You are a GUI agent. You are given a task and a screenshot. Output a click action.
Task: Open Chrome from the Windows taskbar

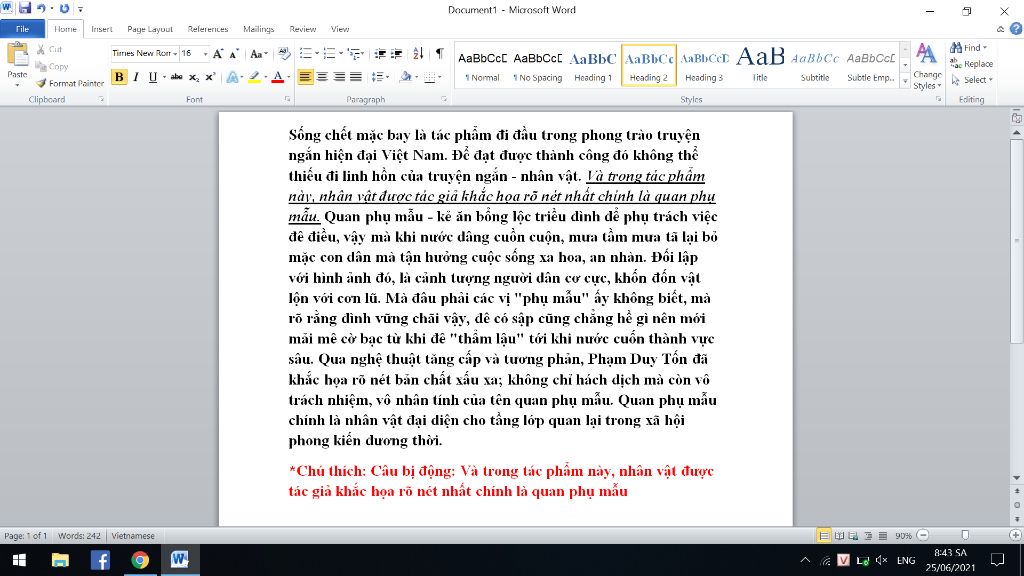tap(140, 560)
